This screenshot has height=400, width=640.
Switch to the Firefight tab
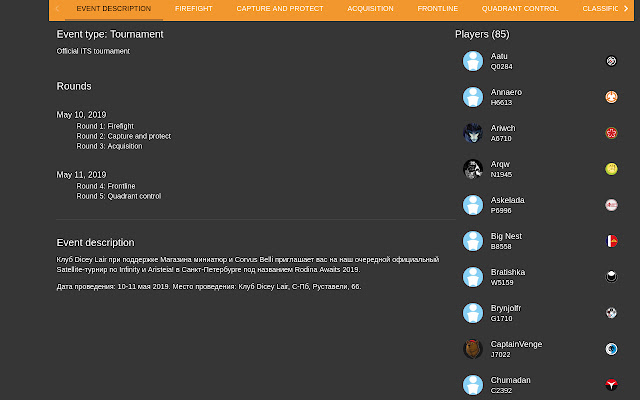tap(193, 9)
